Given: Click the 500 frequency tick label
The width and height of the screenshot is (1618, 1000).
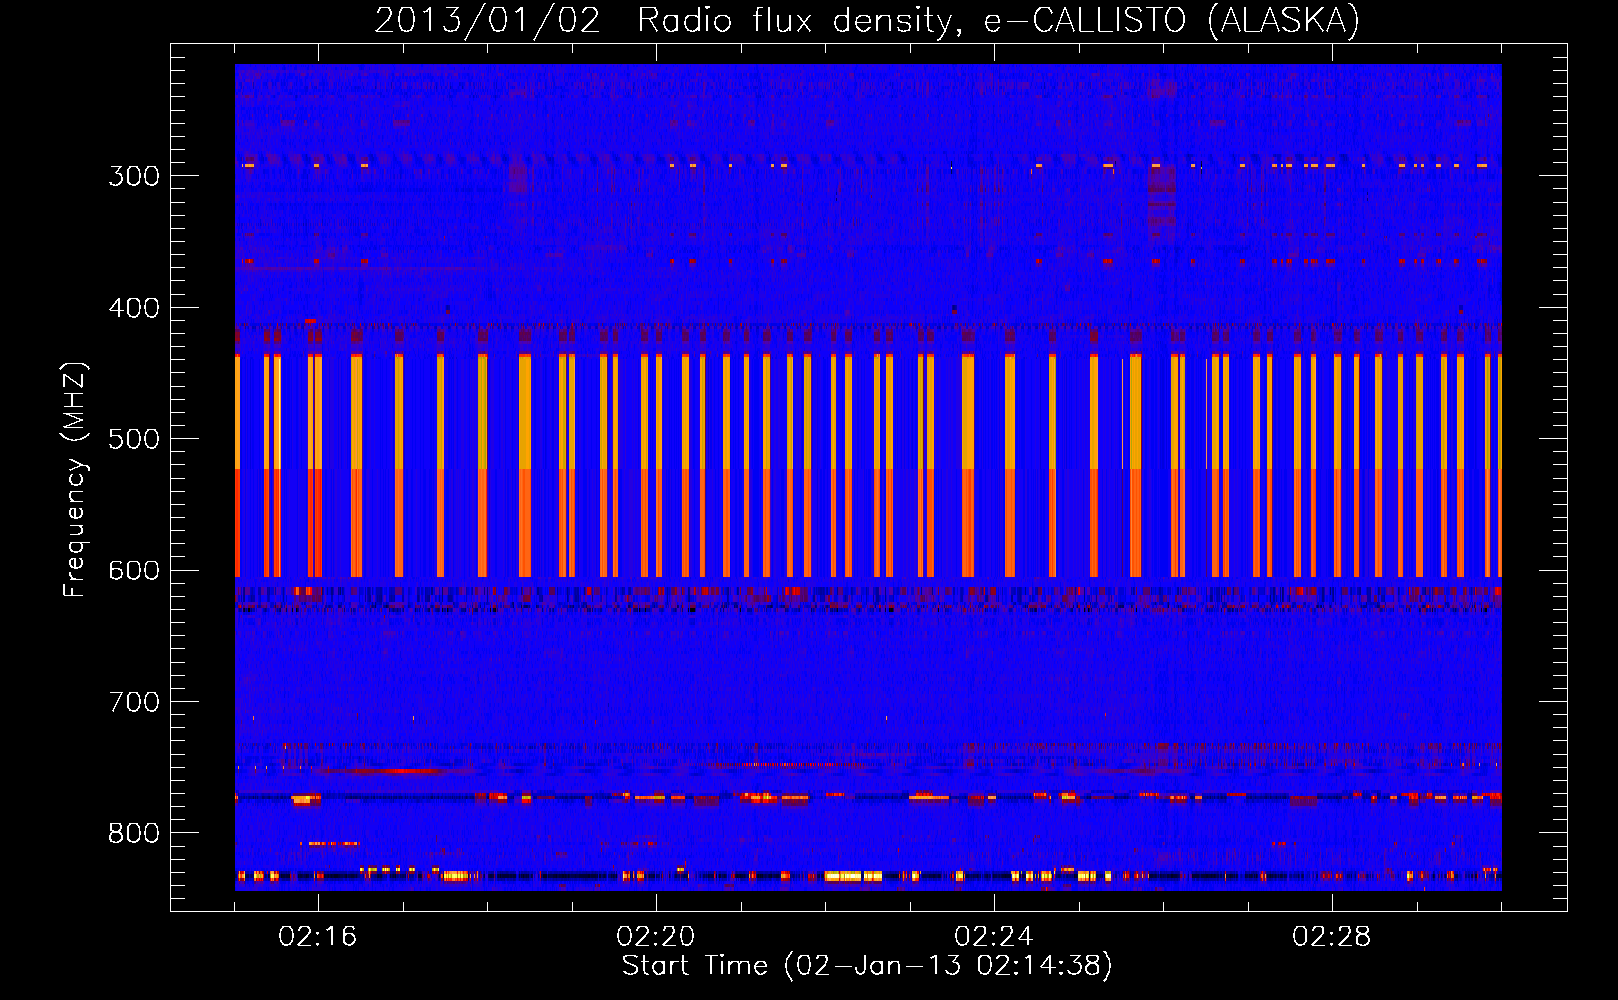Looking at the screenshot, I should coord(134,439).
